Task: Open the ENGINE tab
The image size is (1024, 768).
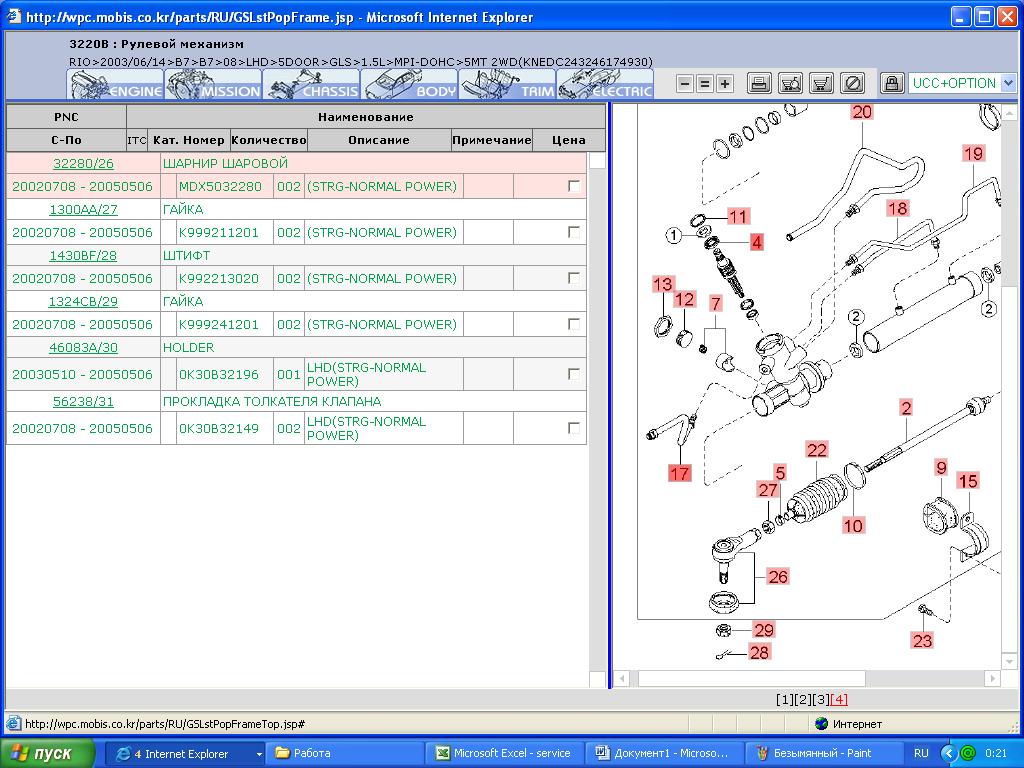Action: click(x=114, y=84)
